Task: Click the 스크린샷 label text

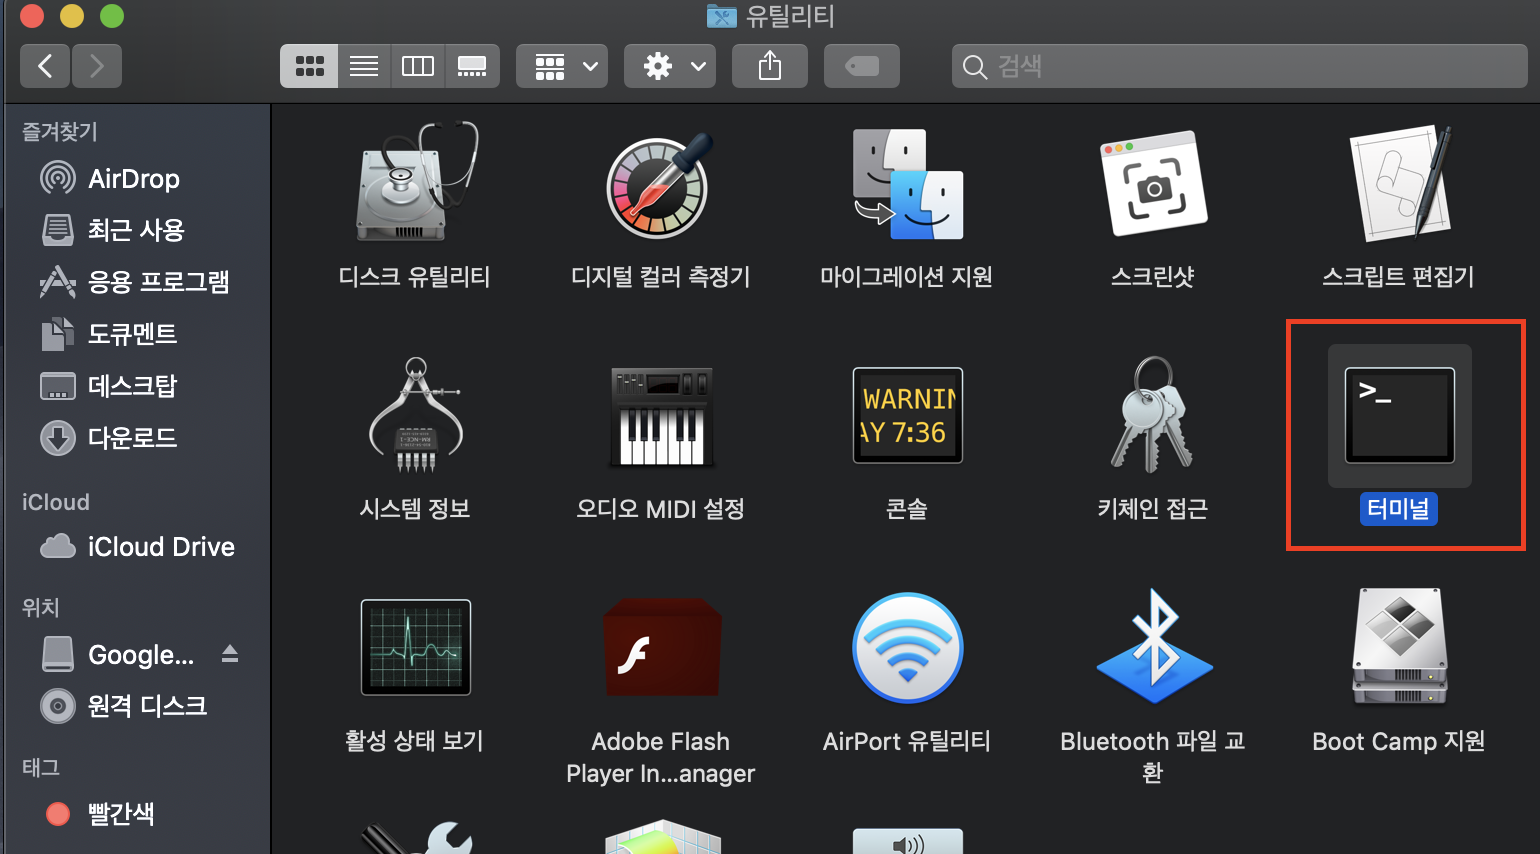Action: click(x=1153, y=277)
